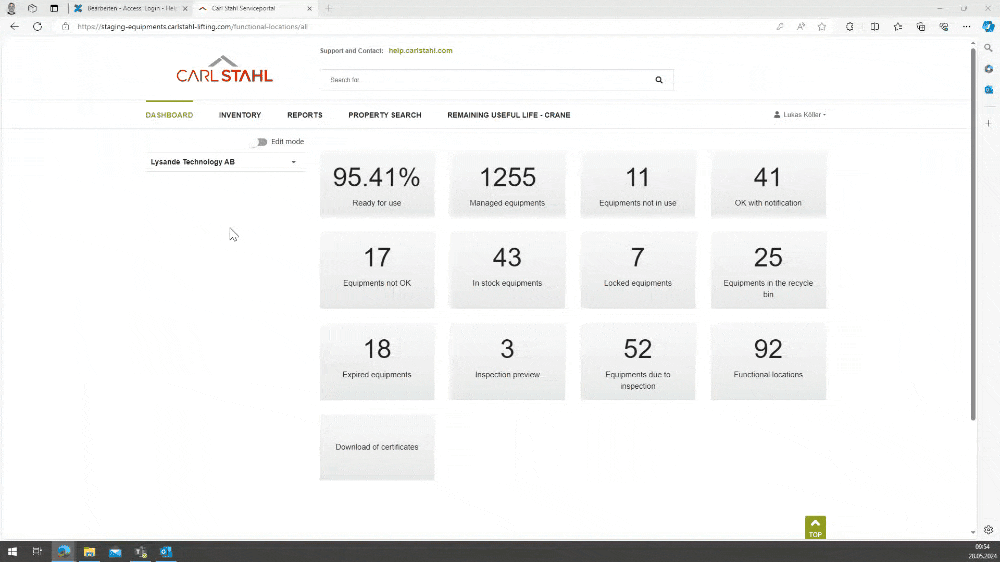
Task: Click the search magnifier icon
Action: tap(659, 80)
